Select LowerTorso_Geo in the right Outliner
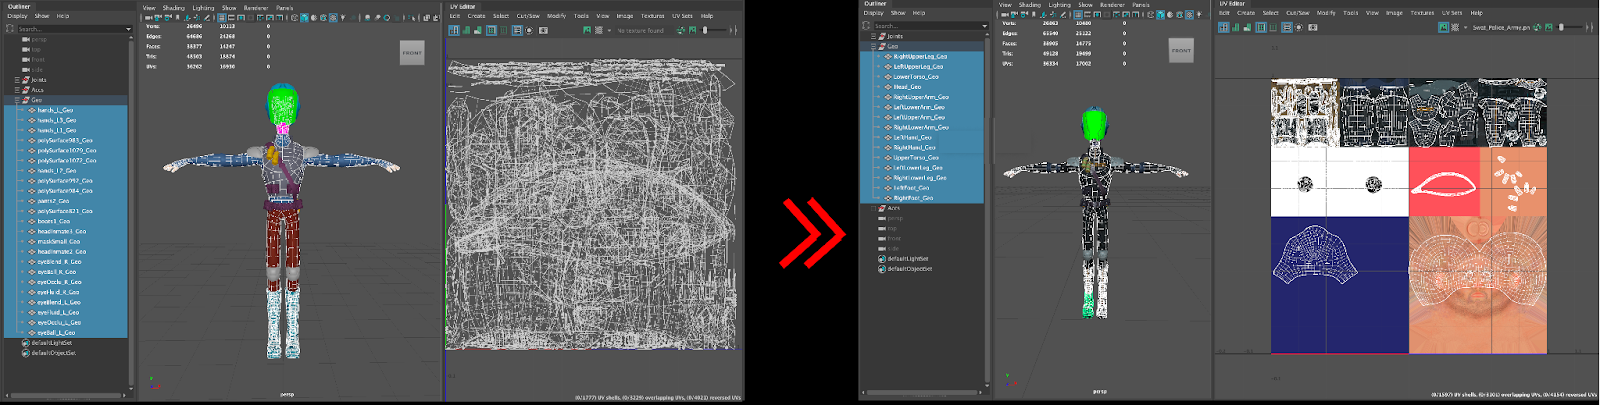Viewport: 1600px width, 405px height. tap(915, 77)
